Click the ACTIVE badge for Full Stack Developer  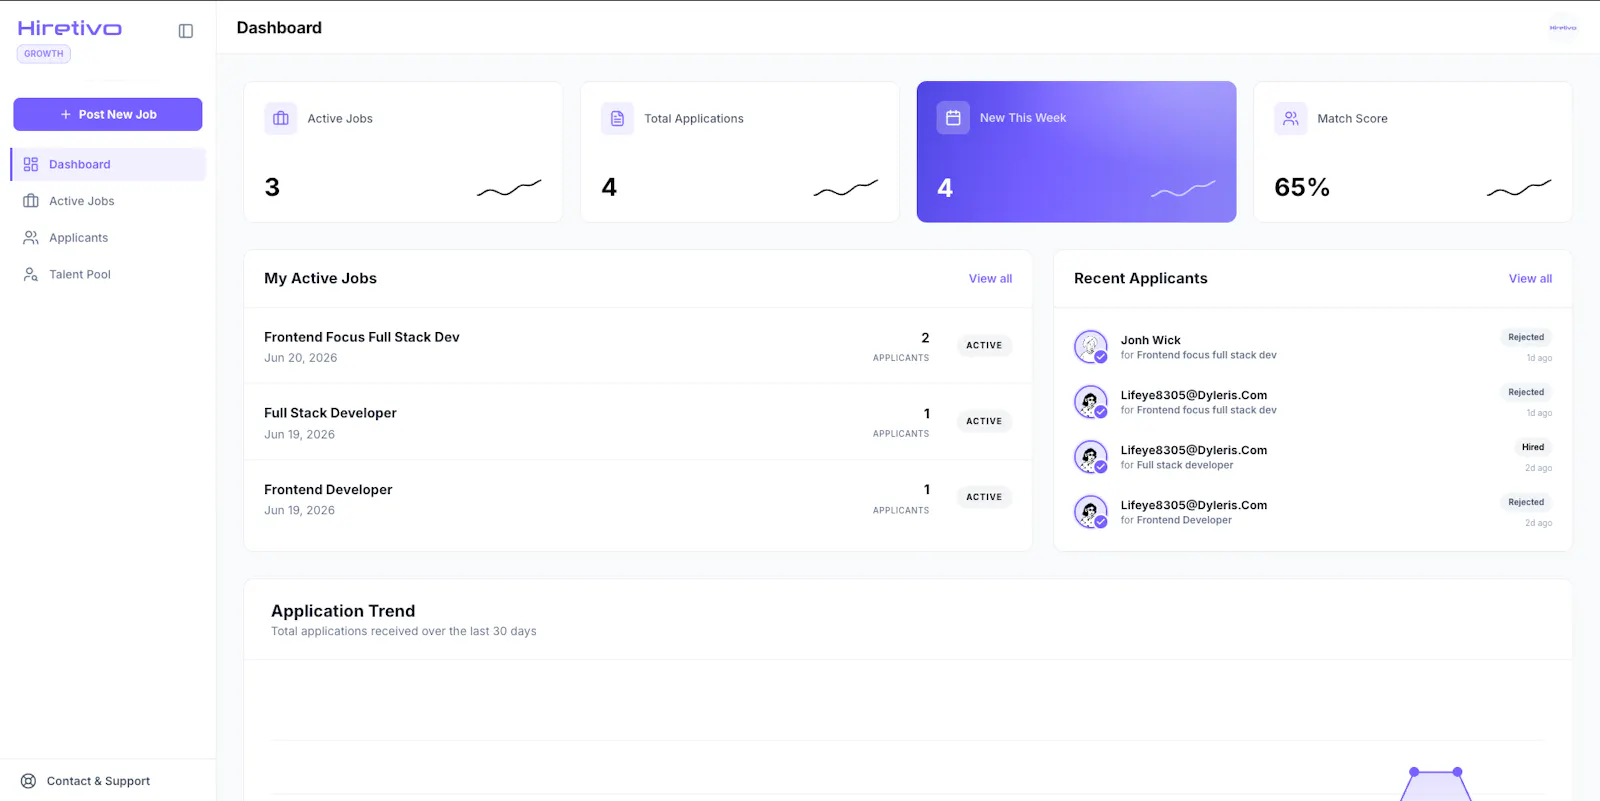tap(984, 421)
